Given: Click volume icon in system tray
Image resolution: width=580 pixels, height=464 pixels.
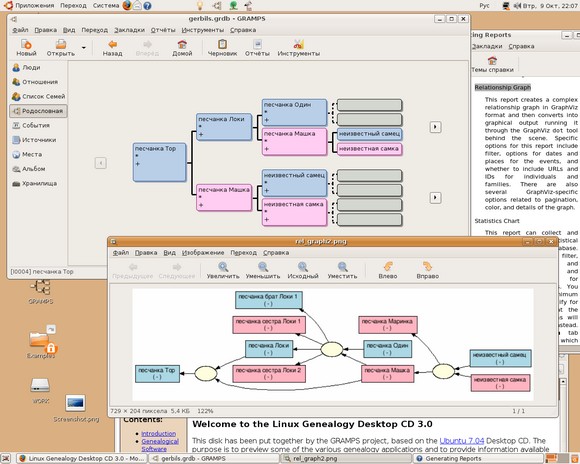Looking at the screenshot, I should click(517, 6).
